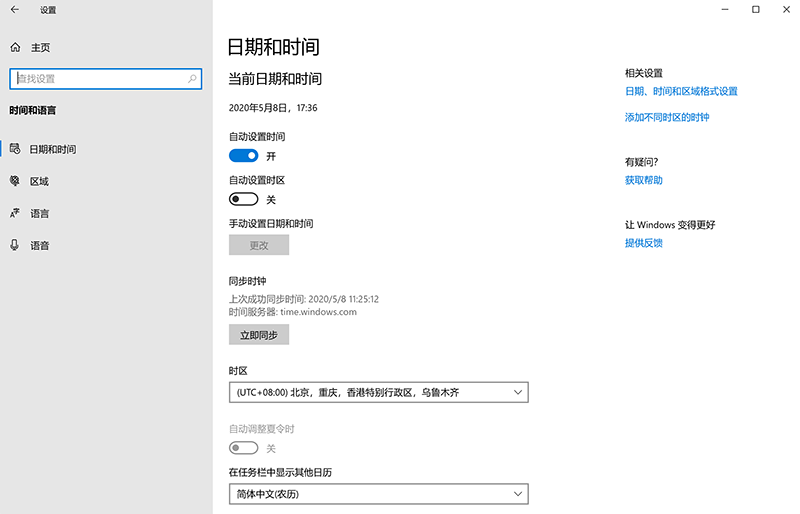Turn off 自动设置时间 toggle
The image size is (800, 514).
click(244, 156)
